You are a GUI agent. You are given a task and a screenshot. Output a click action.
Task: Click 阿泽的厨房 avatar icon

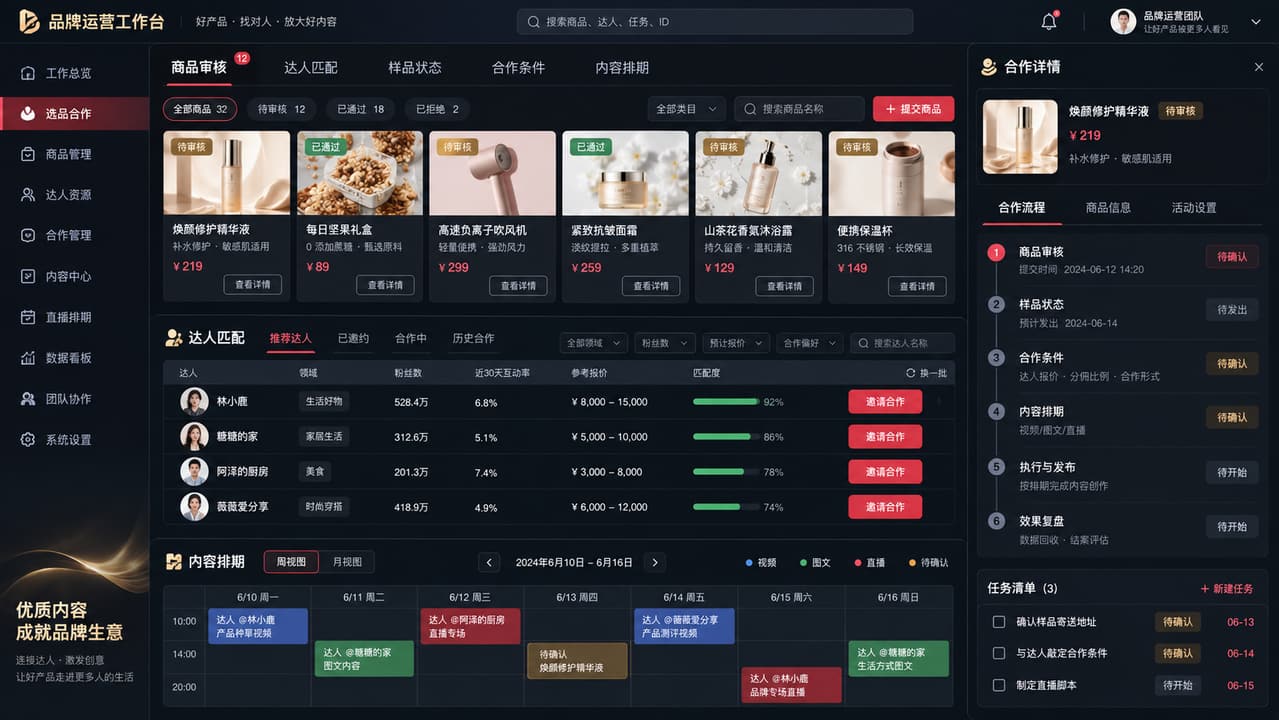coord(194,471)
